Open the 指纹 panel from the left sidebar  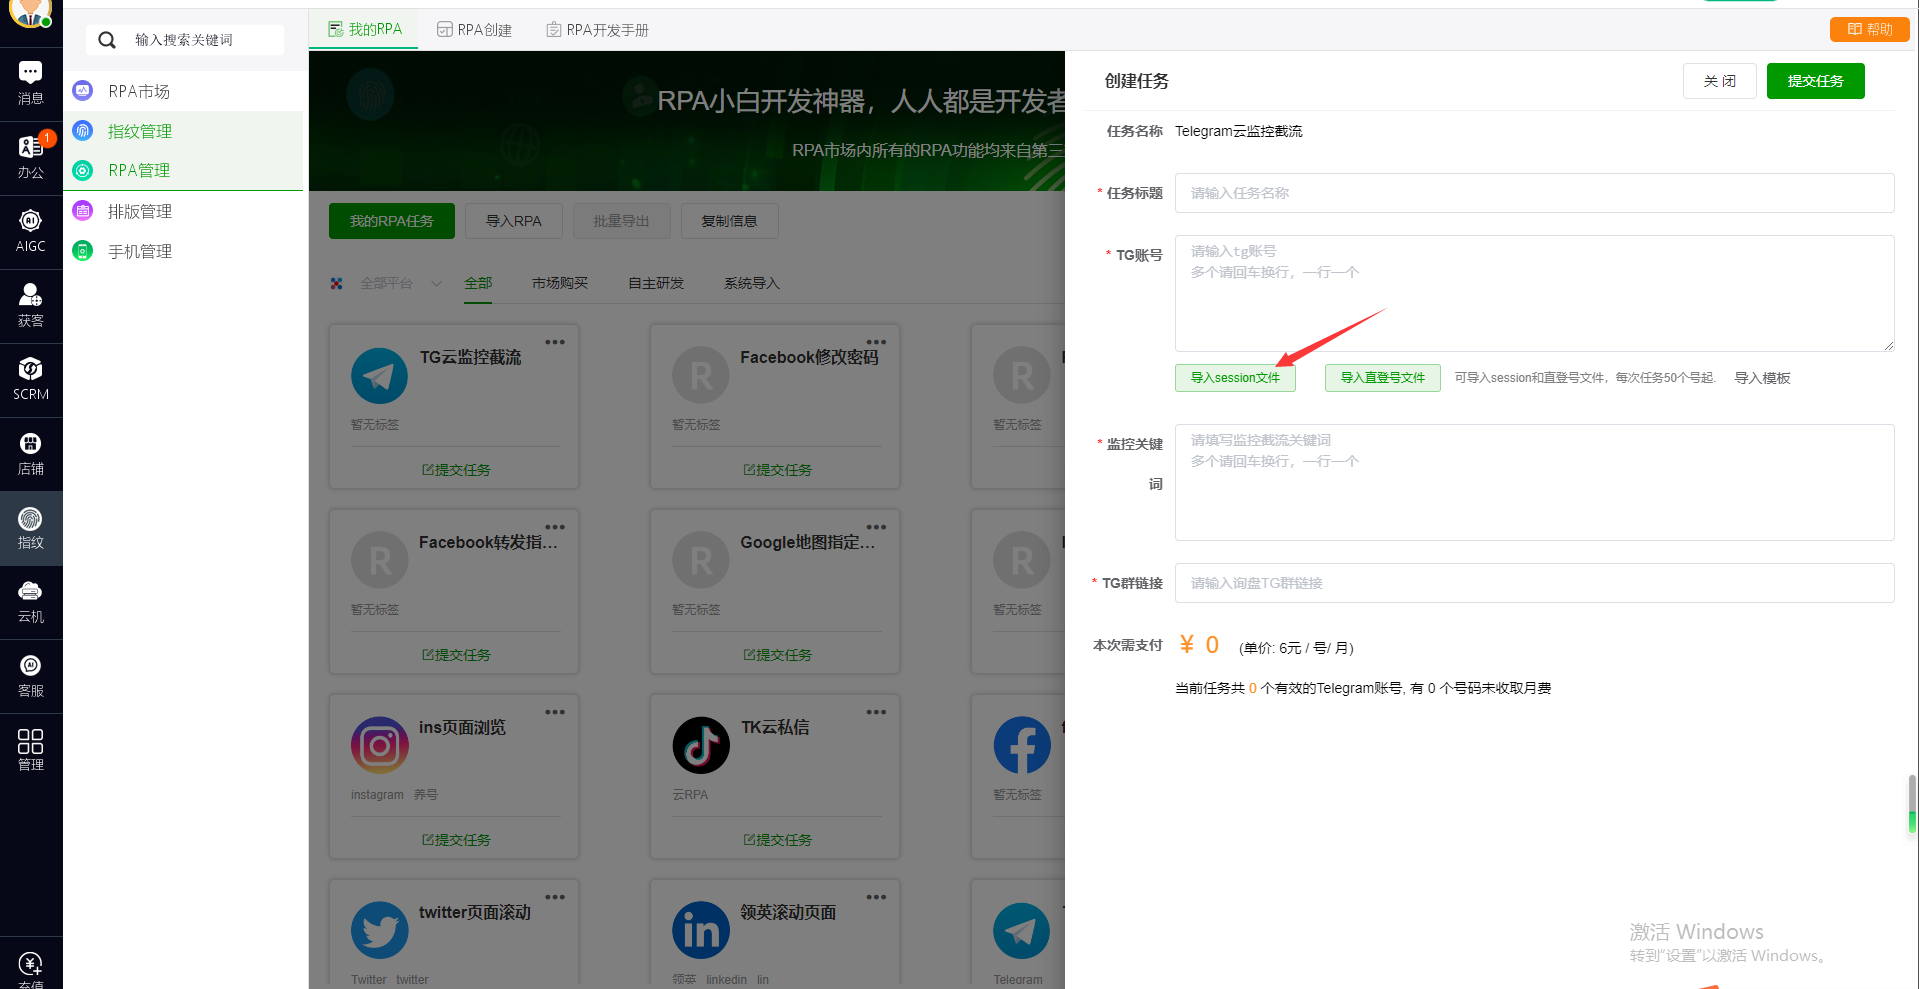click(x=31, y=528)
